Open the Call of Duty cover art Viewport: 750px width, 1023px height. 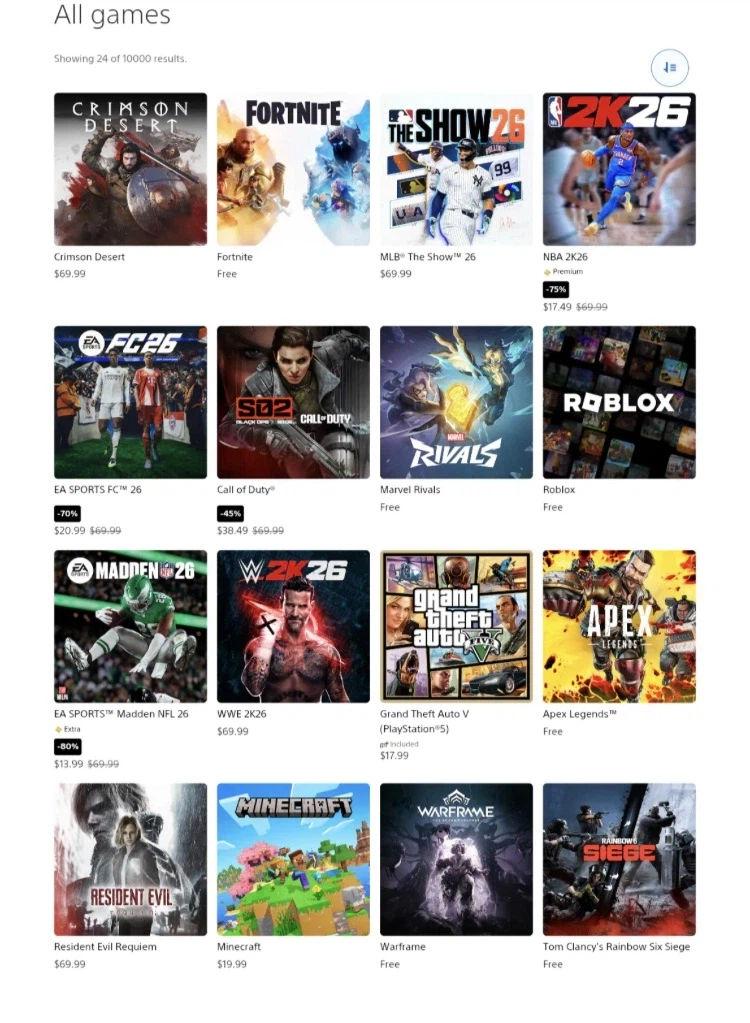pyautogui.click(x=293, y=402)
